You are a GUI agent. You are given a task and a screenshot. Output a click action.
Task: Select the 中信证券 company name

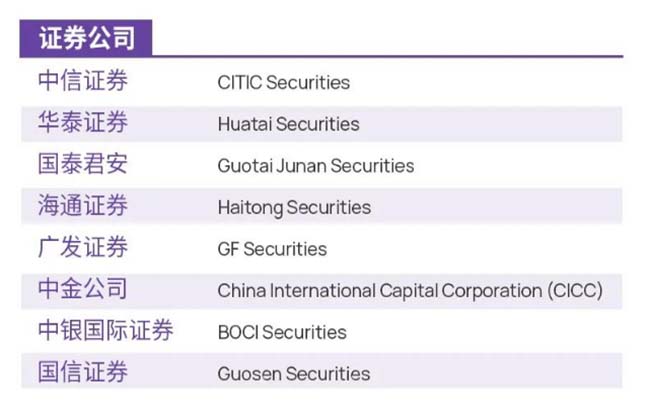click(x=83, y=82)
